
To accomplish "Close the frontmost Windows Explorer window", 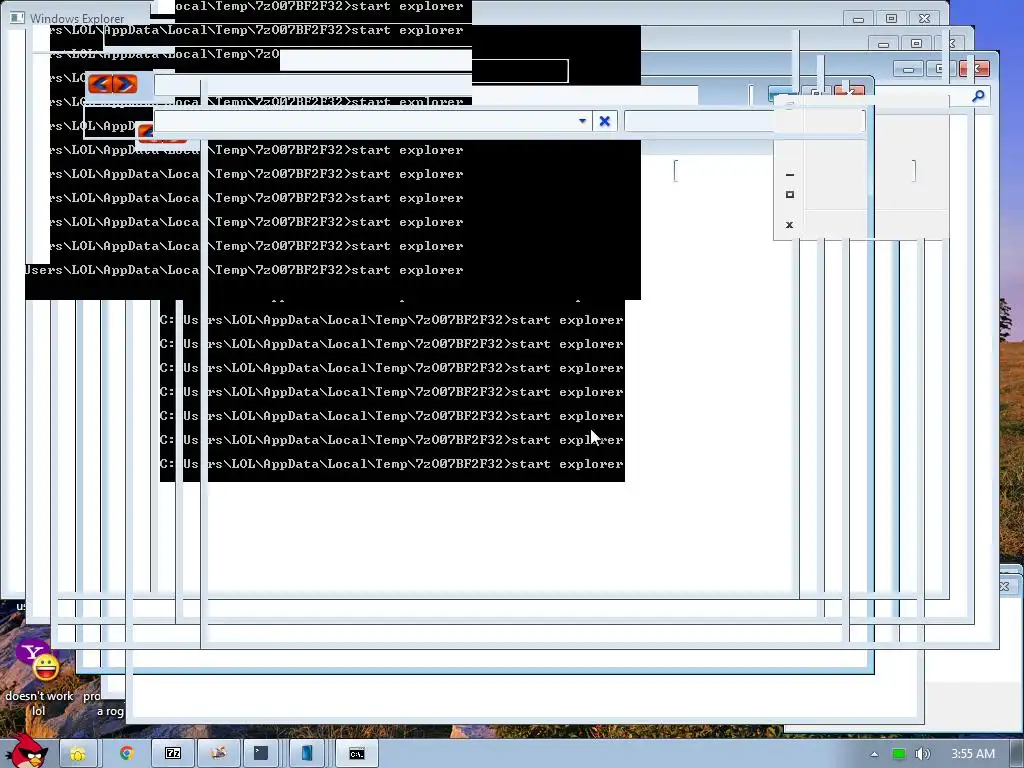I will (924, 19).
